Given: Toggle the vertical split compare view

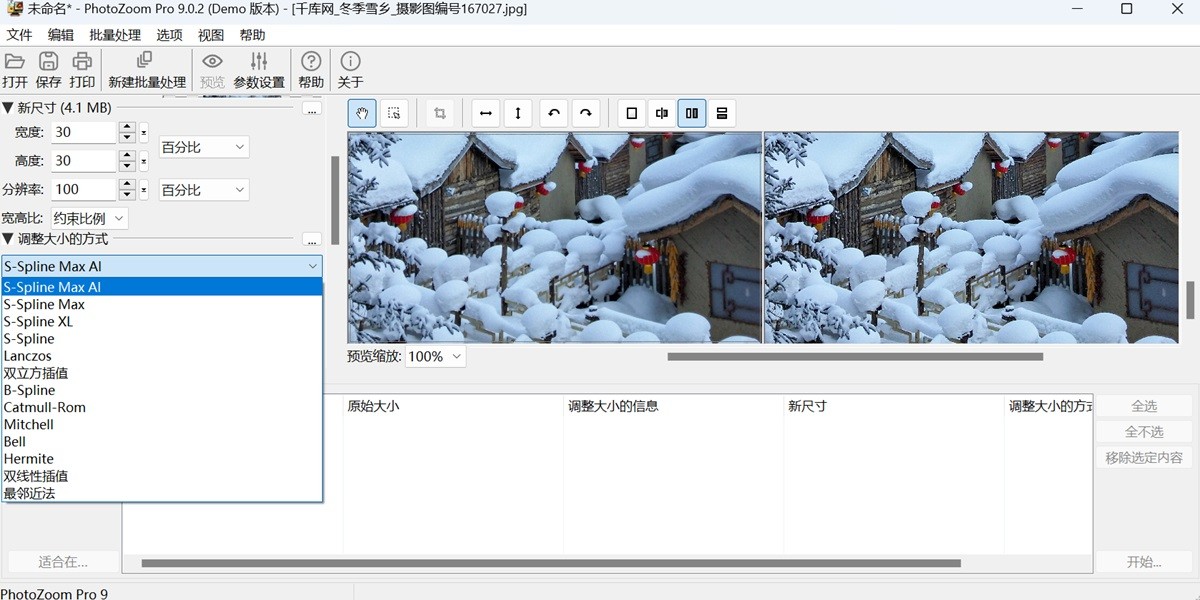Looking at the screenshot, I should point(661,113).
